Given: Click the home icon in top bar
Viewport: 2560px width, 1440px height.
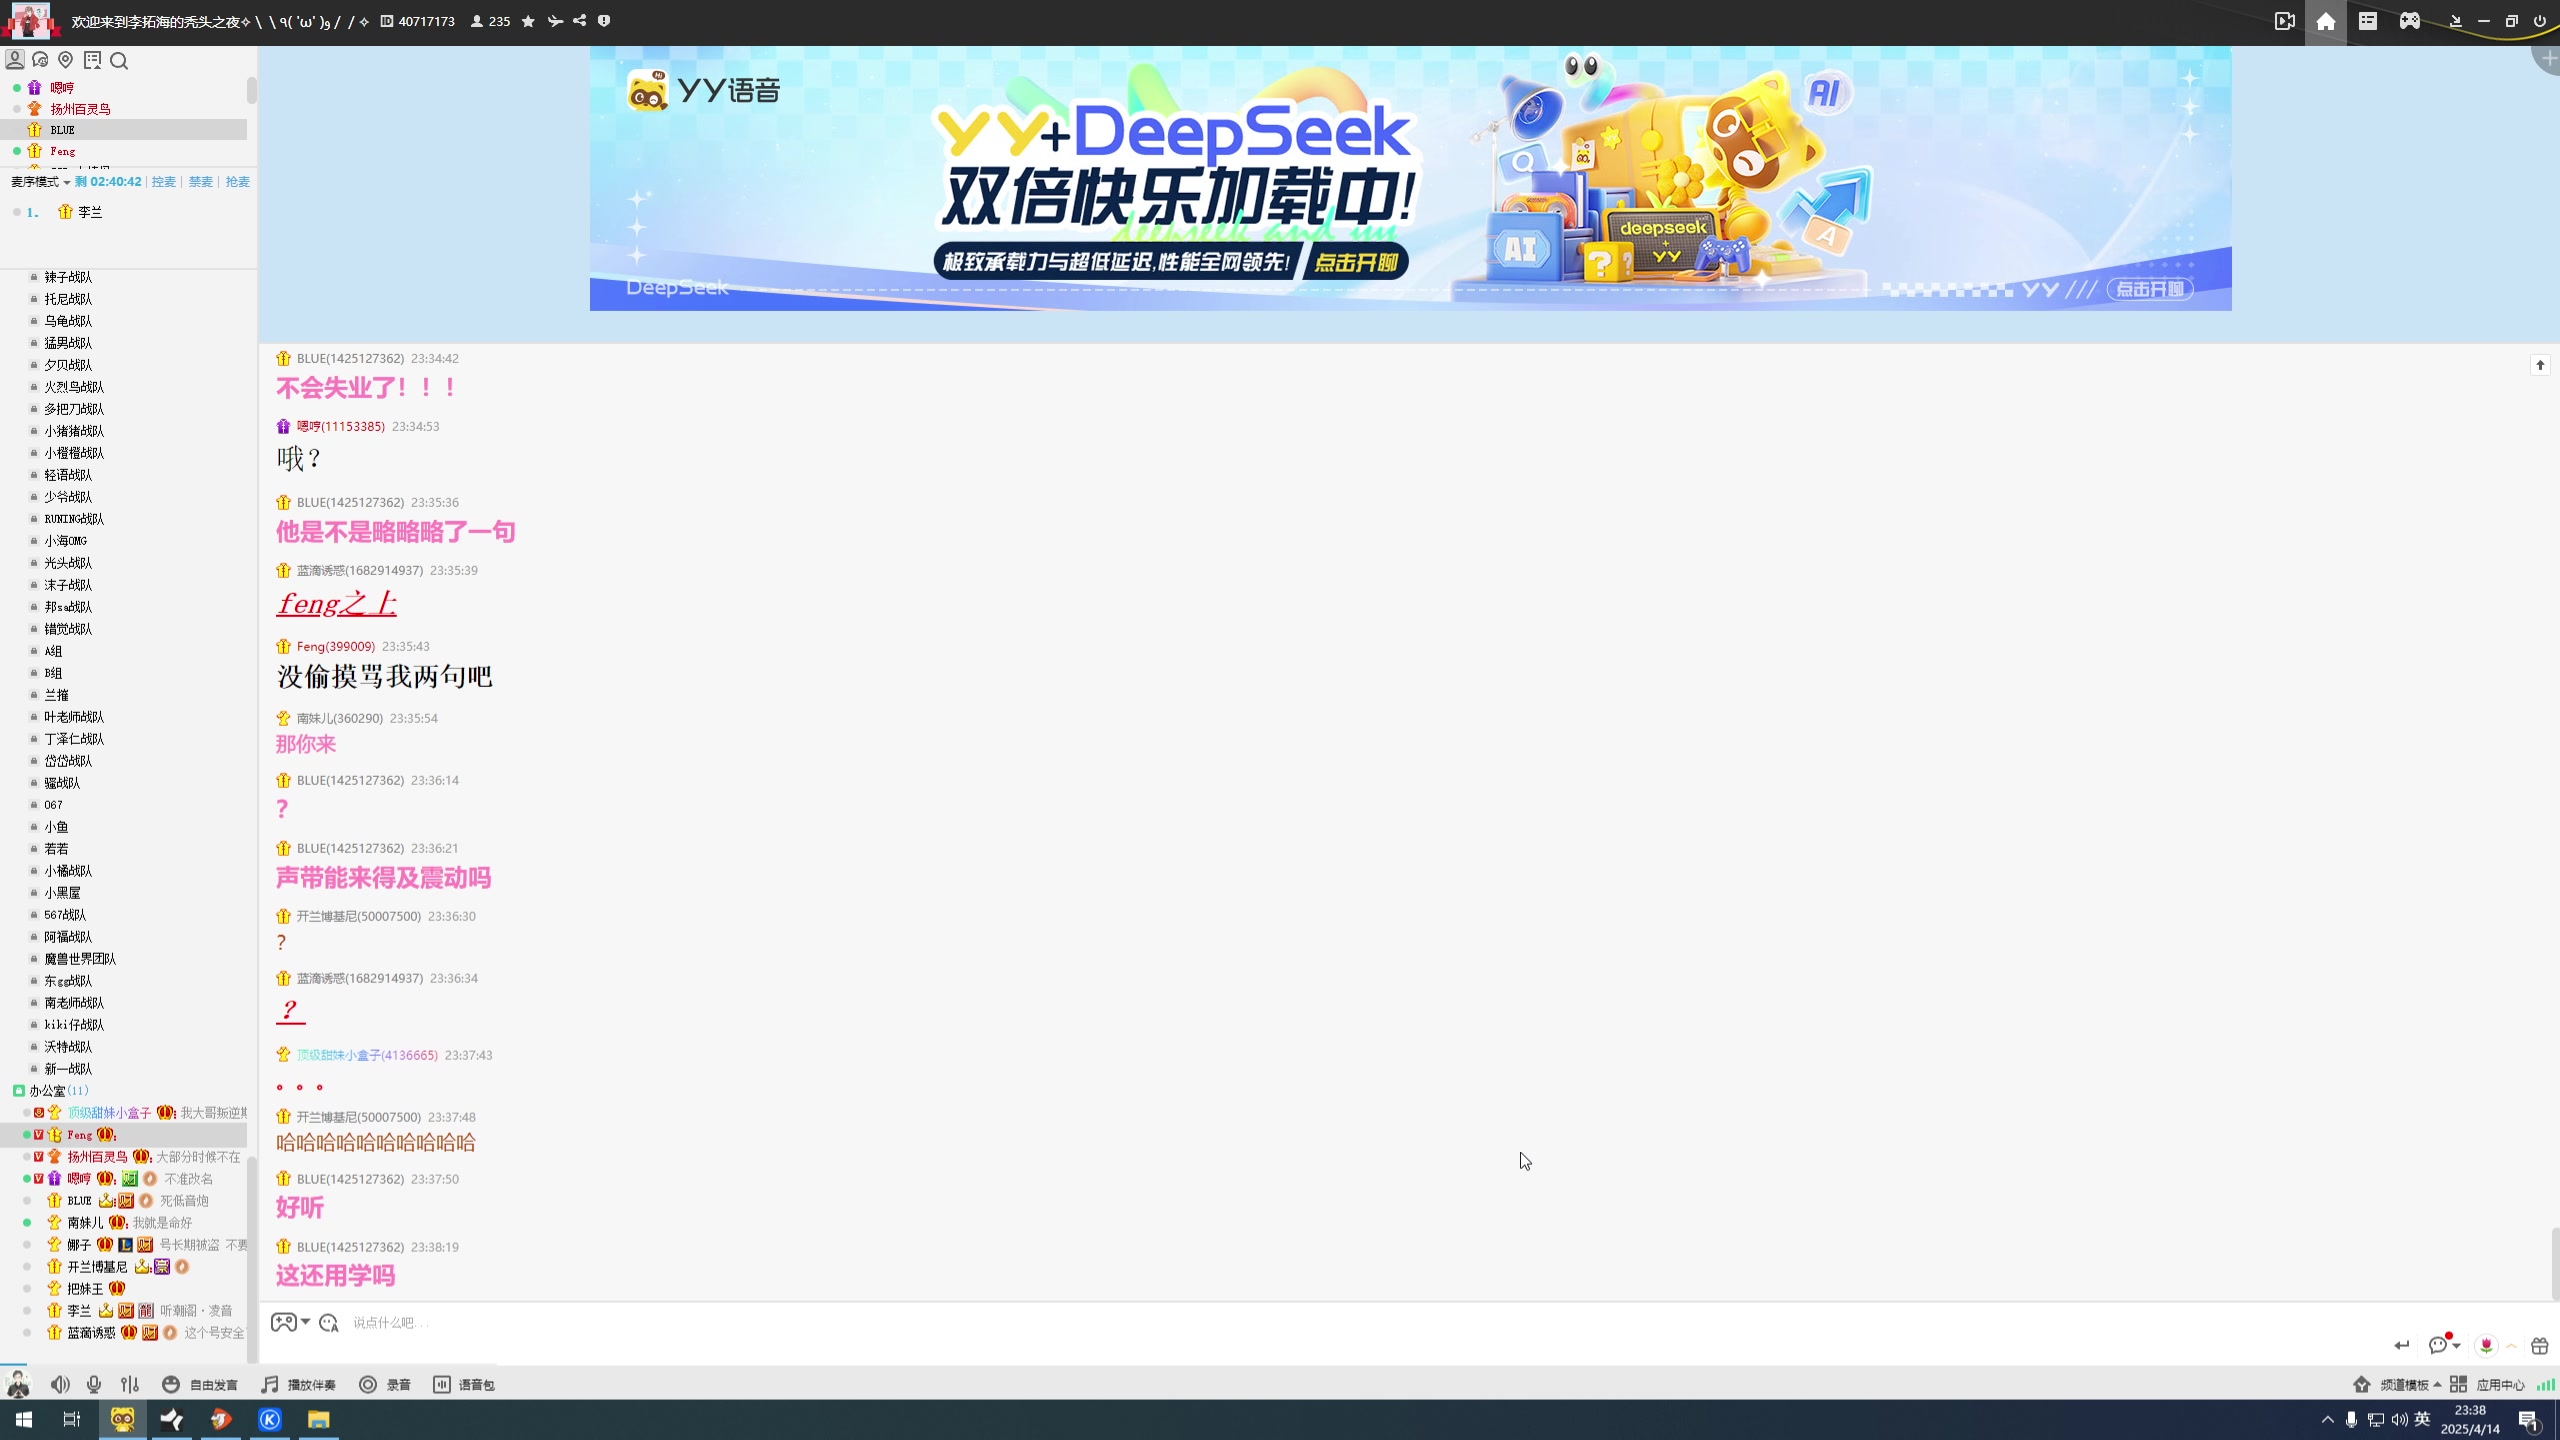Looking at the screenshot, I should (2326, 21).
